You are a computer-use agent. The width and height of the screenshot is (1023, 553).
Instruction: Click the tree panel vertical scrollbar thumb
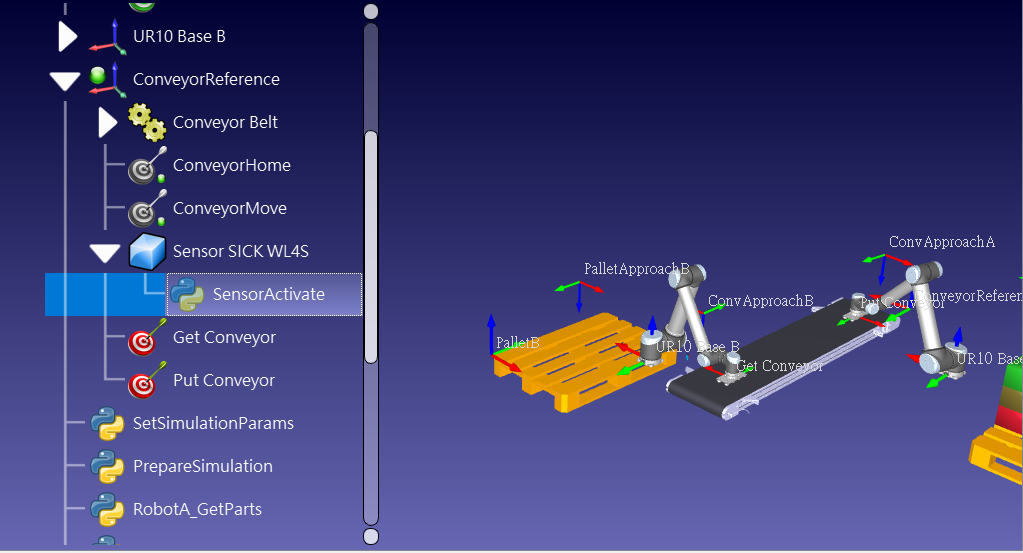[x=371, y=245]
